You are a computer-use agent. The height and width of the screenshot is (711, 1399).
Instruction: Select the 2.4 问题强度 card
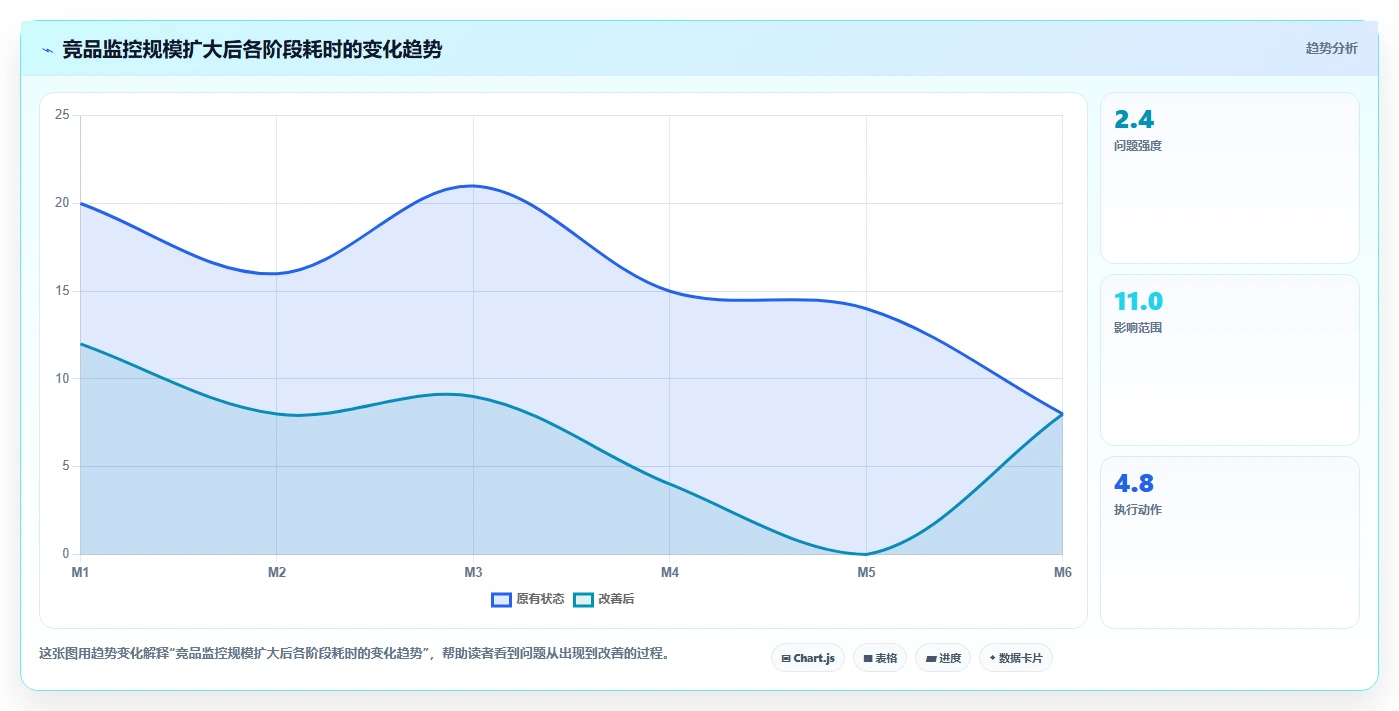point(1230,178)
